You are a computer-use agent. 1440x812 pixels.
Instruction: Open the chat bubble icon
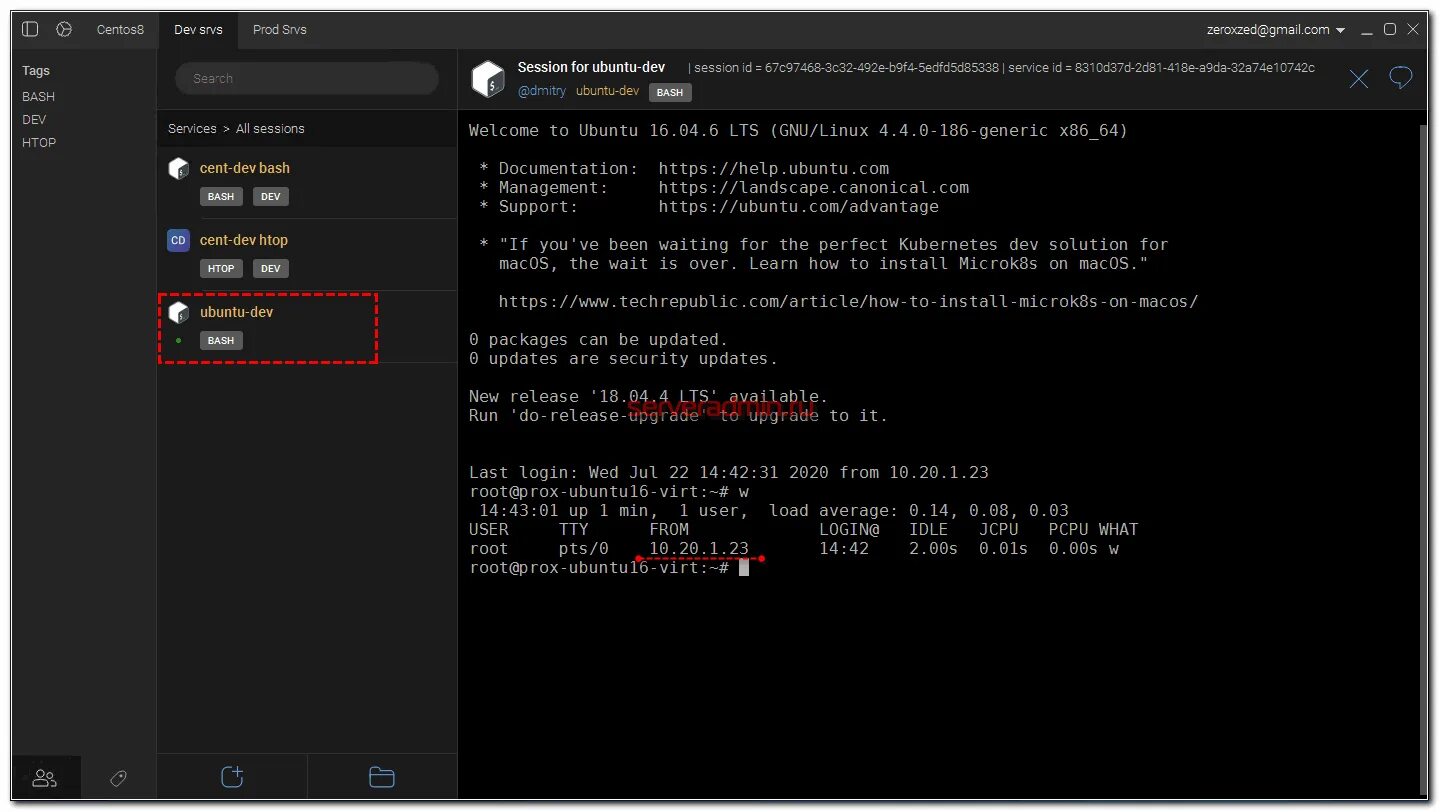click(1401, 78)
